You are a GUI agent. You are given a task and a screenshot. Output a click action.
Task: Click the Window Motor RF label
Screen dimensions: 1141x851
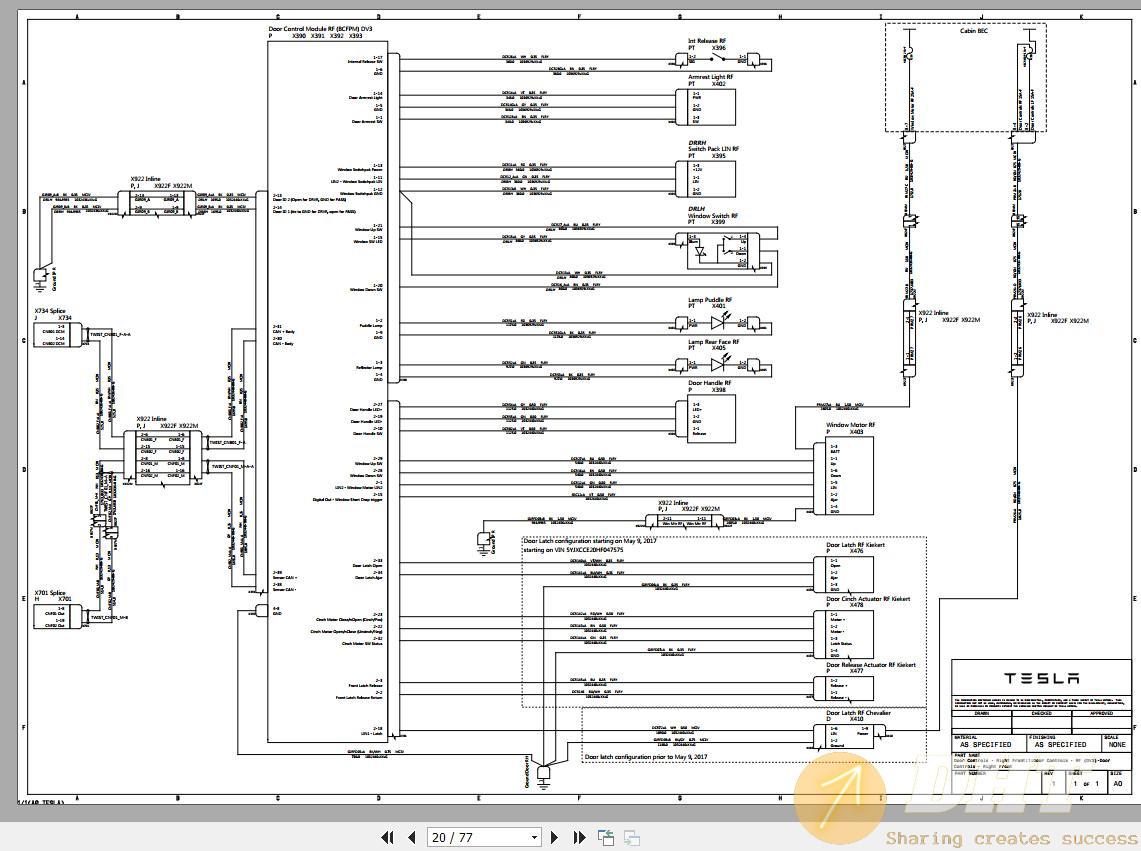[851, 425]
